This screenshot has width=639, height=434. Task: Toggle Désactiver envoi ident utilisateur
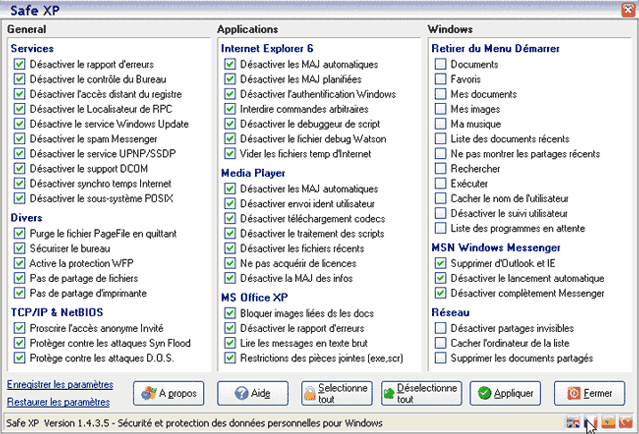tap(230, 203)
